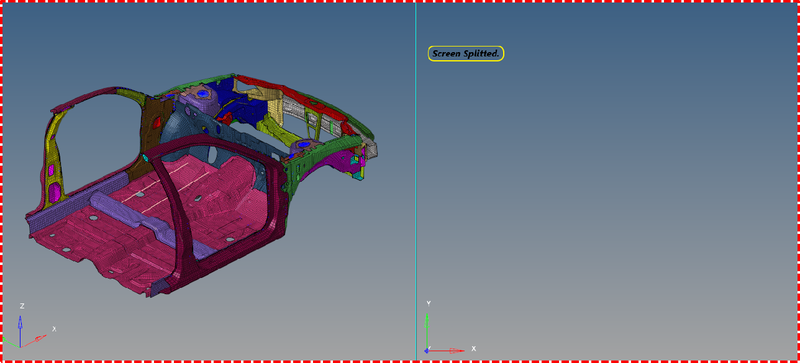The image size is (800, 363).
Task: Click the cyan vertical split divider line
Action: tap(416, 181)
